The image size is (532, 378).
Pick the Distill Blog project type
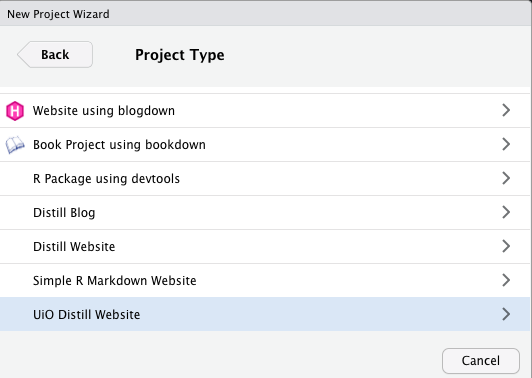[265, 212]
